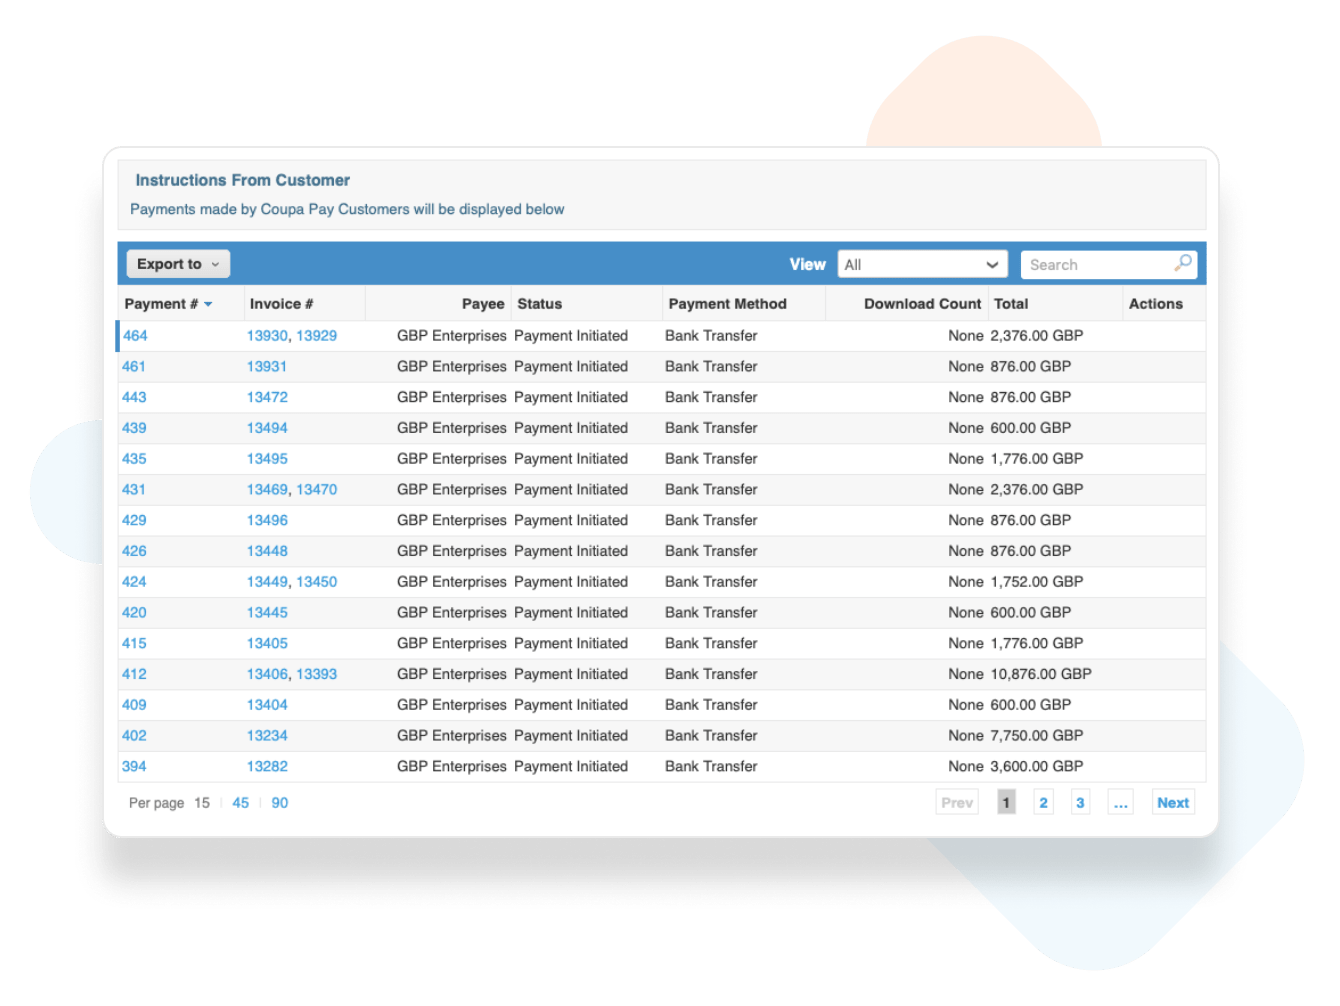1340x1006 pixels.
Task: Show 90 rows per page
Action: (280, 803)
